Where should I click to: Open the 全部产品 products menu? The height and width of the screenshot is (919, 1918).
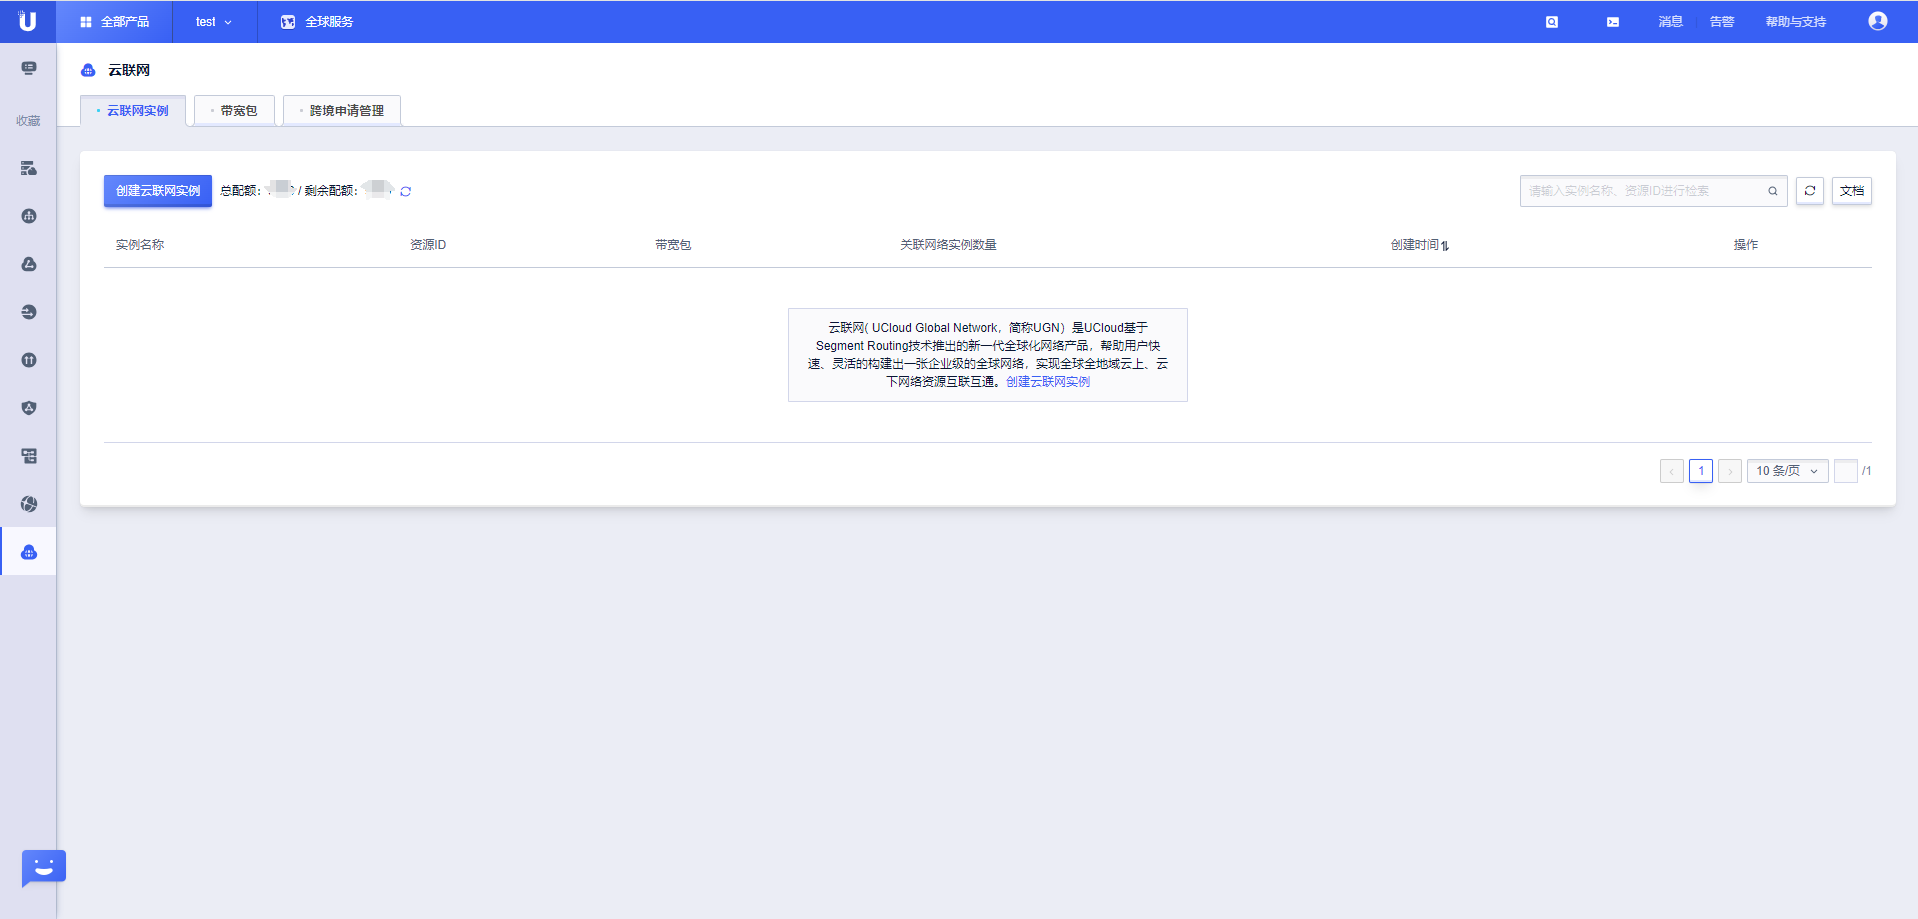click(114, 22)
